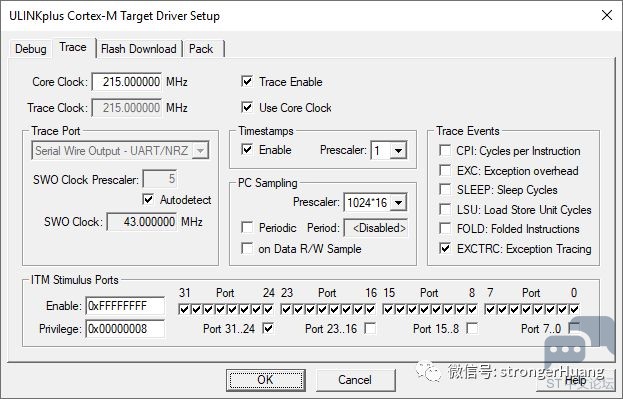Image resolution: width=623 pixels, height=399 pixels.
Task: Click the Period Disabled field
Action: pos(375,228)
